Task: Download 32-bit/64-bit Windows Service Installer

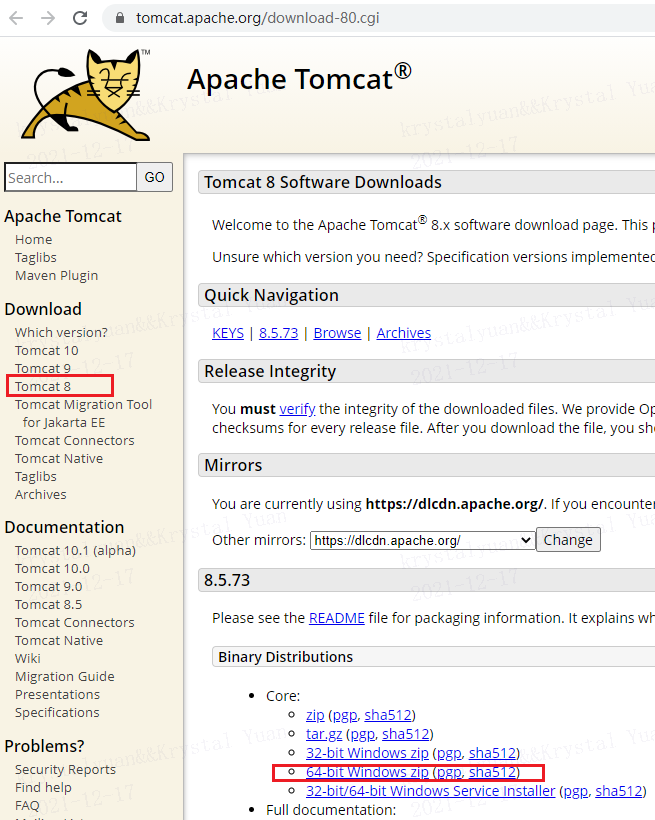Action: coord(431,791)
